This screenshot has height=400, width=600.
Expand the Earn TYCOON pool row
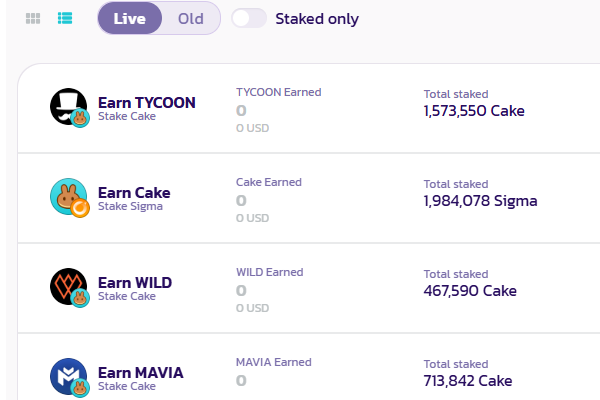146,102
